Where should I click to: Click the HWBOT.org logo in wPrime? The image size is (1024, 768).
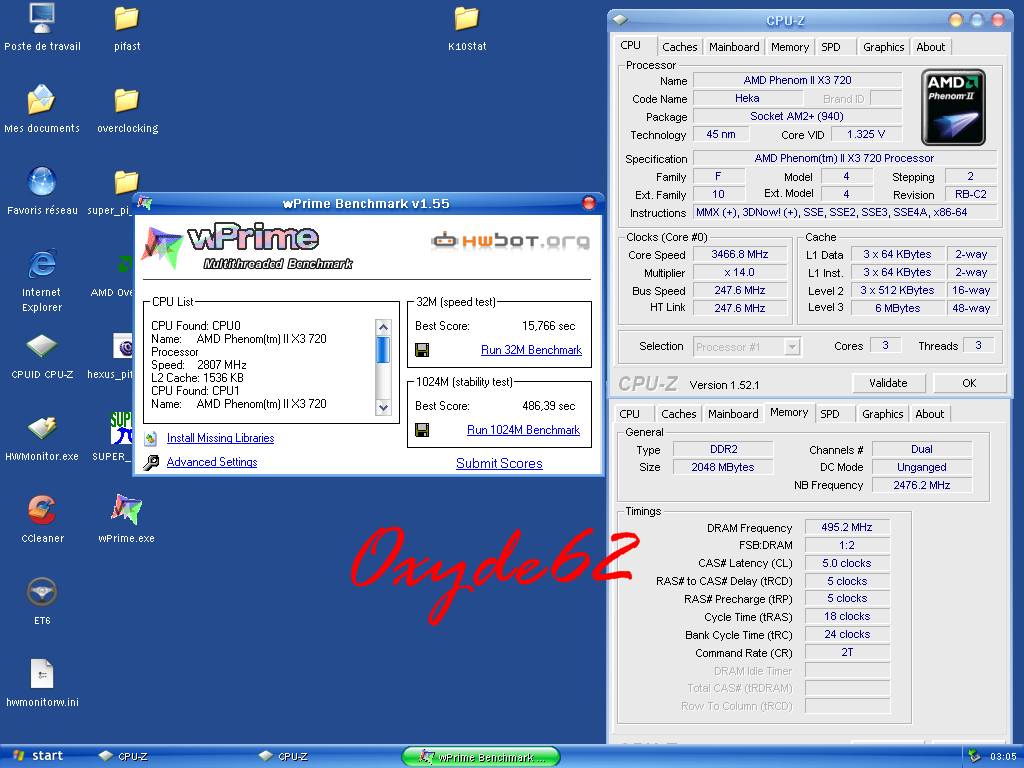pos(510,241)
